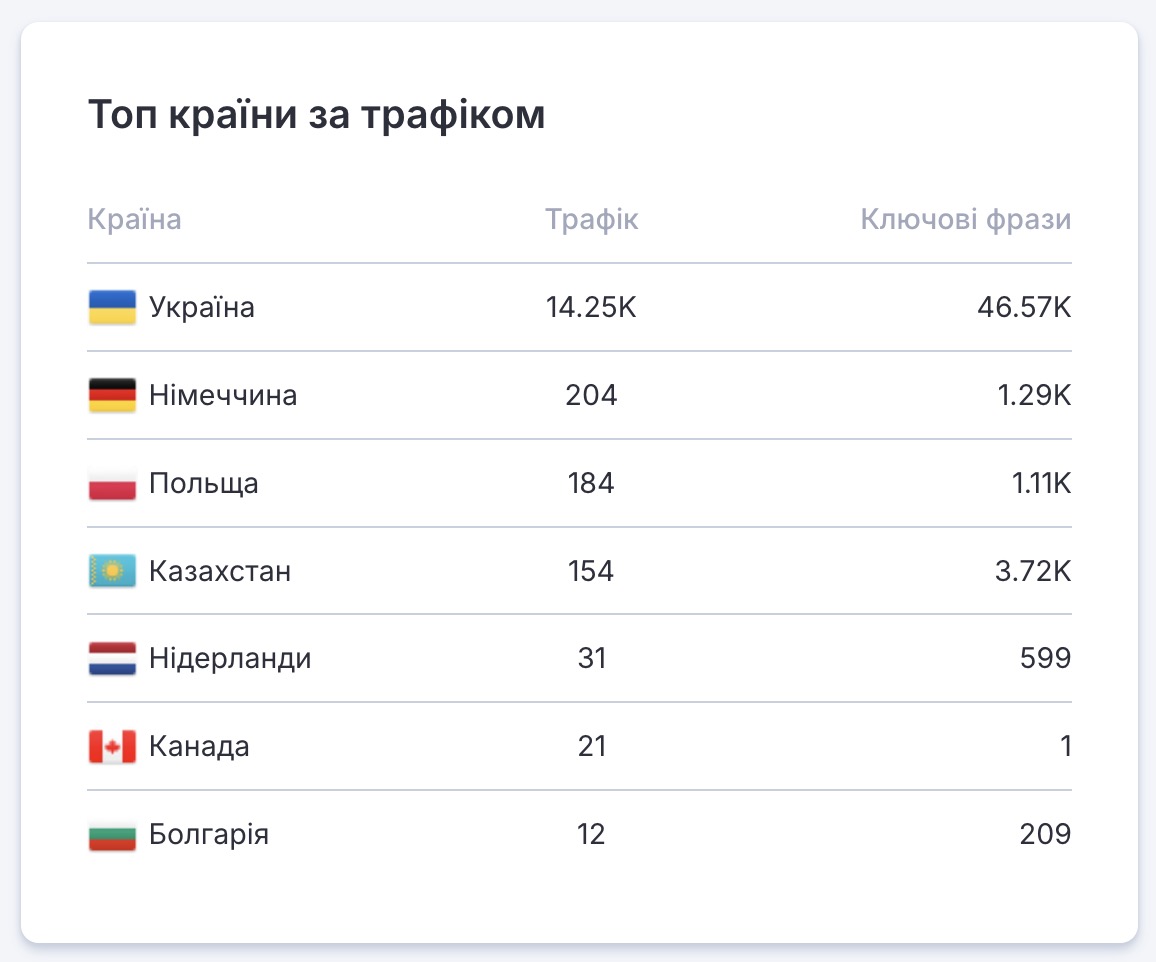Click Ukraine's 46.57K keywords value
Image resolution: width=1156 pixels, height=962 pixels.
[x=1024, y=308]
